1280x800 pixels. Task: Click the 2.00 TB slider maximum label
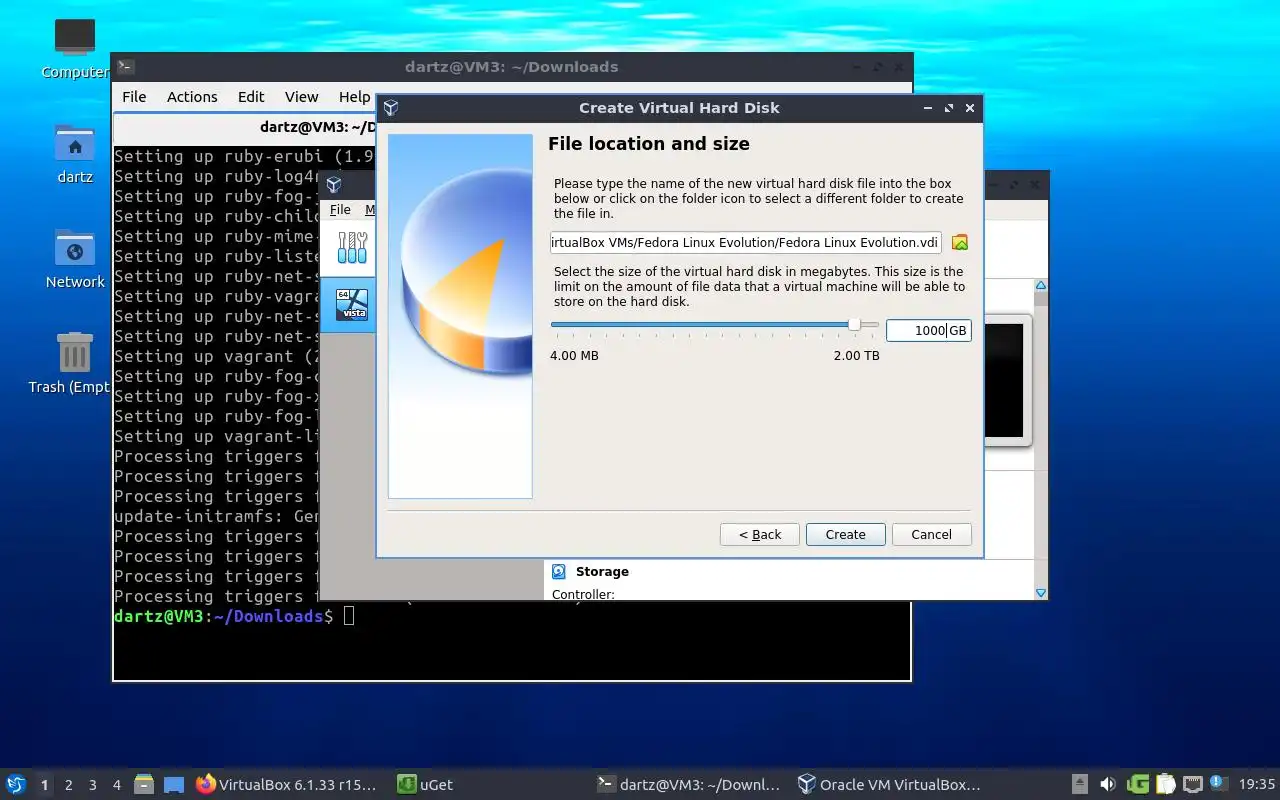tap(857, 356)
